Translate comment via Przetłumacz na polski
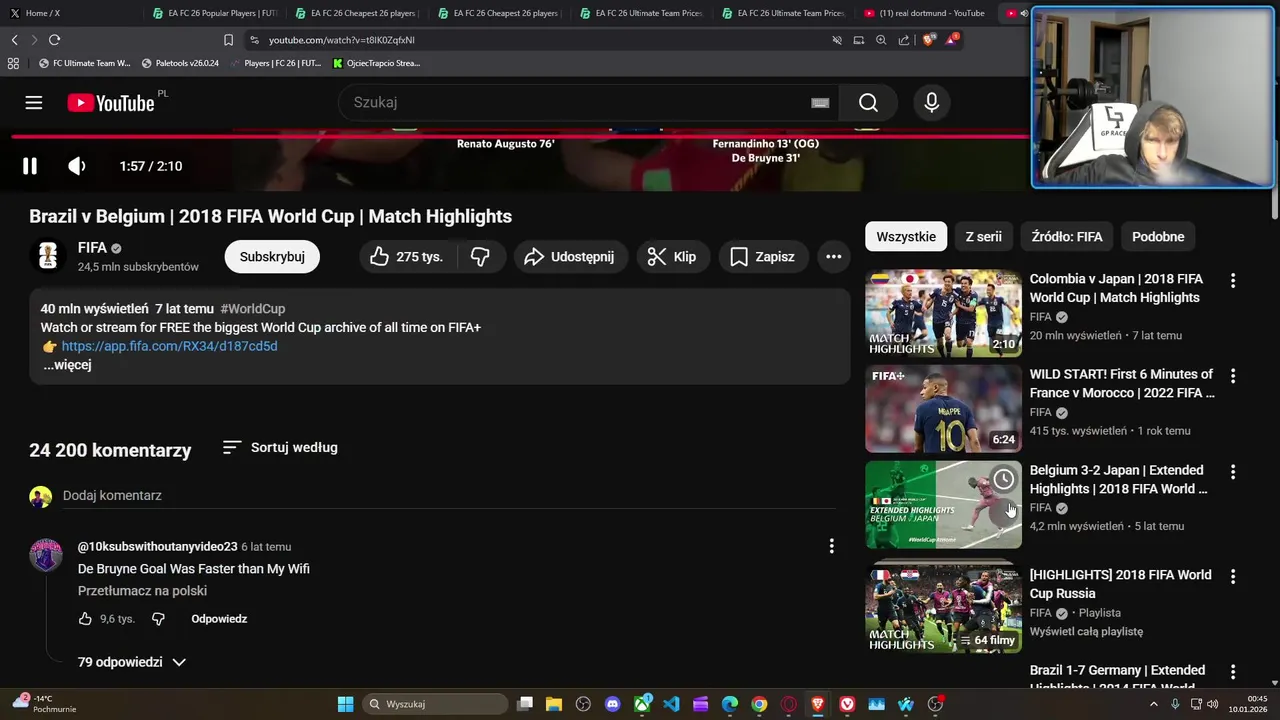Screen dimensions: 1280x720 tap(142, 591)
